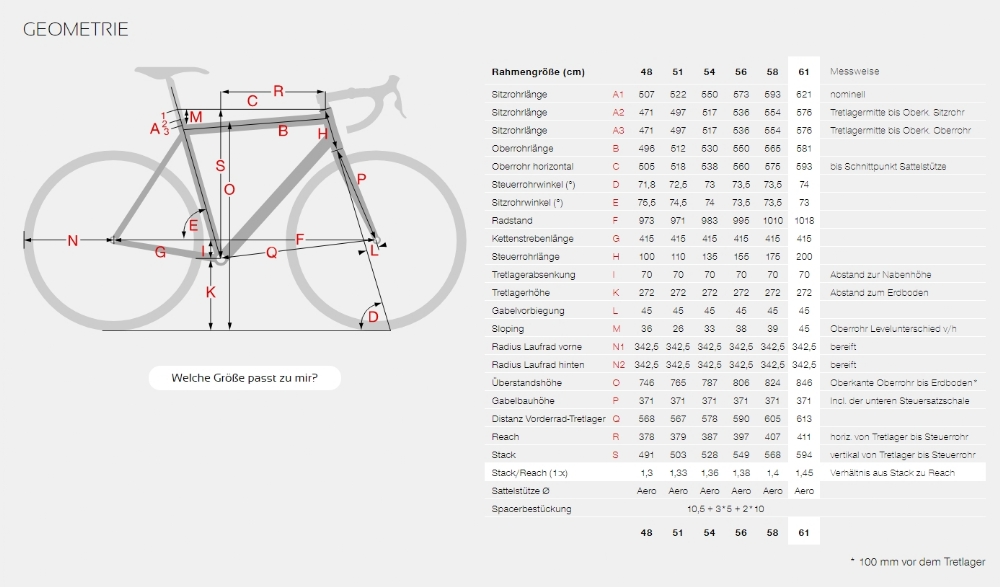Select frame size 56 column header
This screenshot has width=1000, height=587.
[x=740, y=72]
